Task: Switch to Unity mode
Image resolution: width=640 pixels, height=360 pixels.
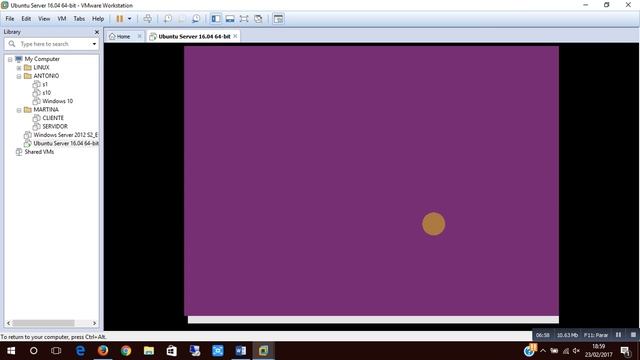Action: [258, 19]
